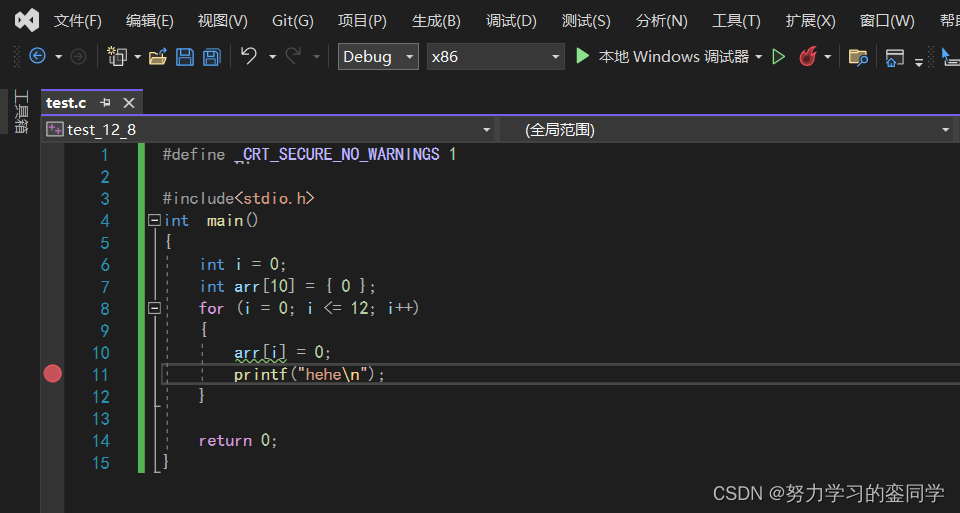Open the back navigation history dropdown arrow
The width and height of the screenshot is (960, 513).
pos(59,57)
